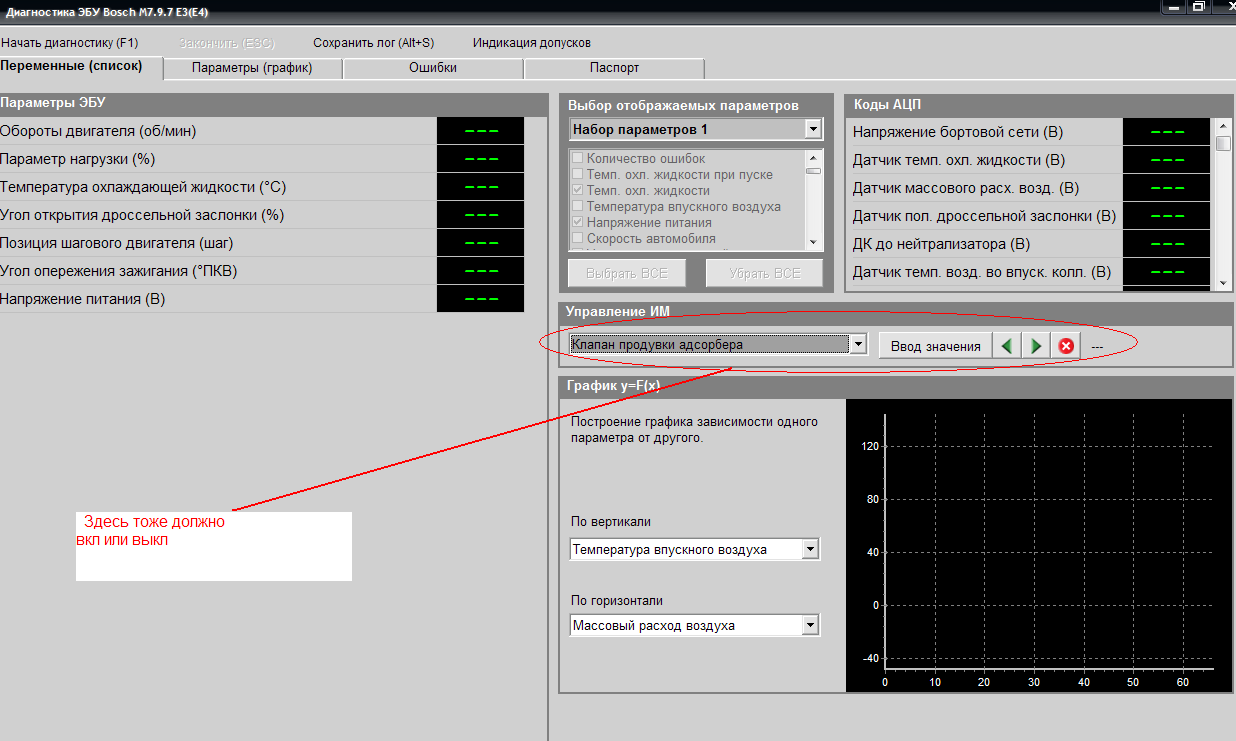The width and height of the screenshot is (1236, 741).
Task: Click down arrow of Коды АЦП scrollbar
Action: pos(1223,283)
